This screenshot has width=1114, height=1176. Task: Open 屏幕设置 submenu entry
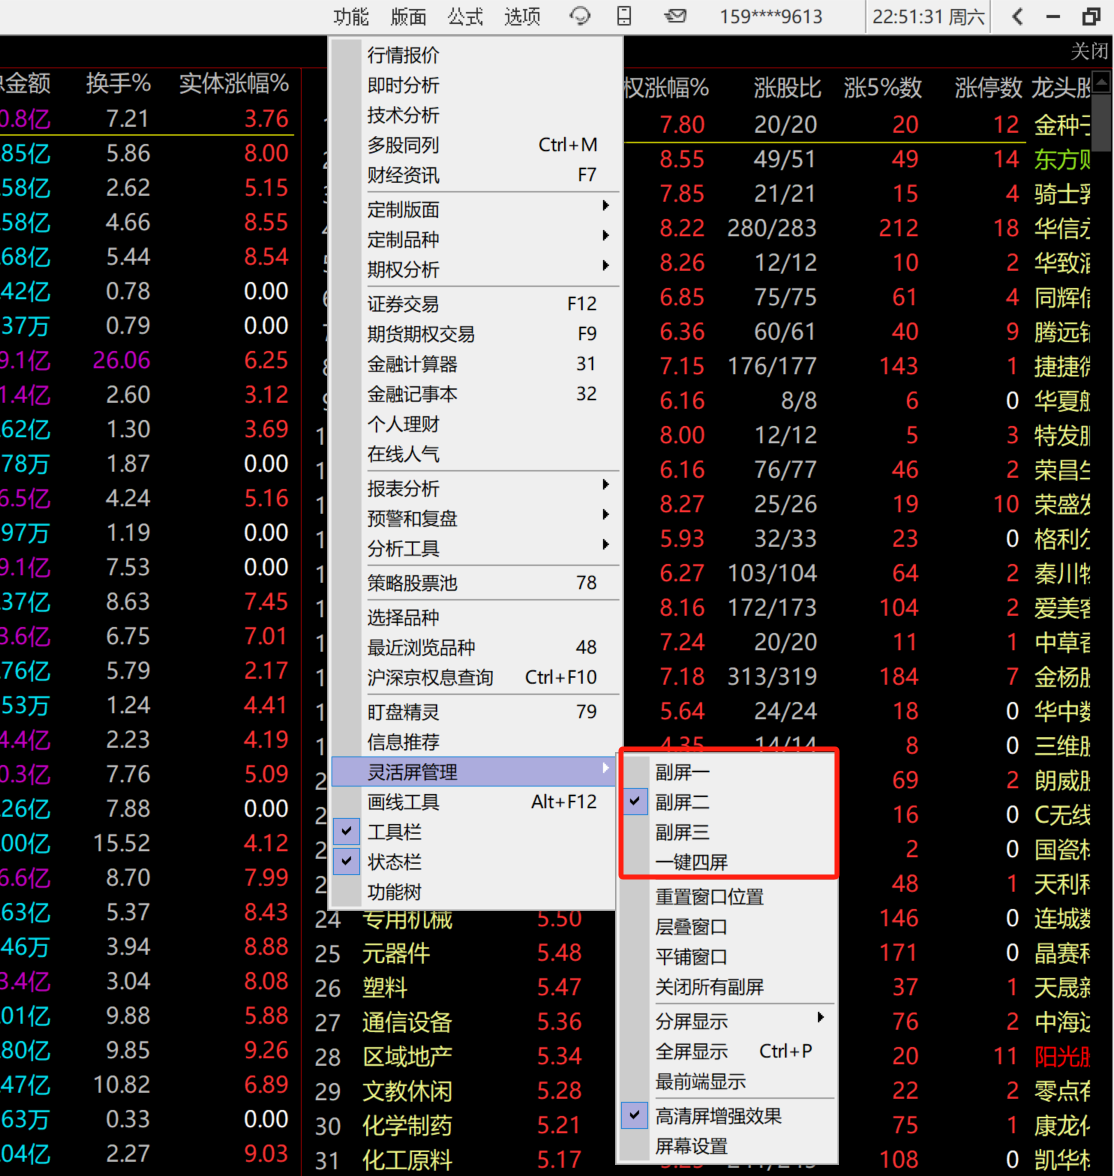click(x=728, y=1146)
